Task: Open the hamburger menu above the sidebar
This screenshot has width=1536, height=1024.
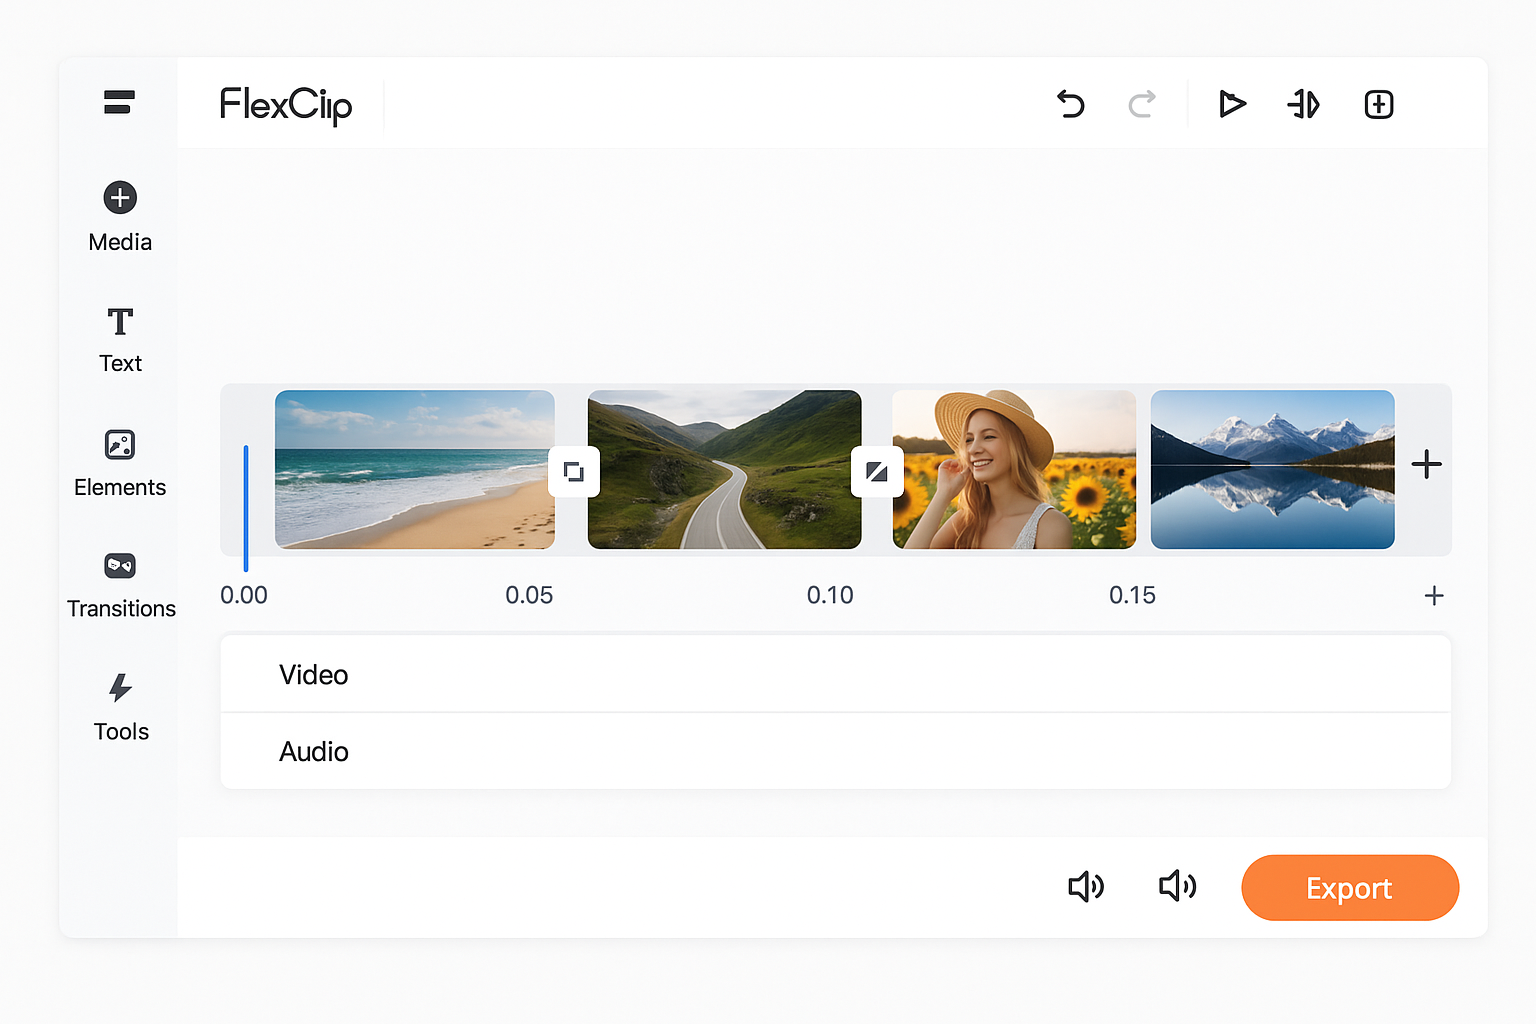Action: (x=118, y=102)
